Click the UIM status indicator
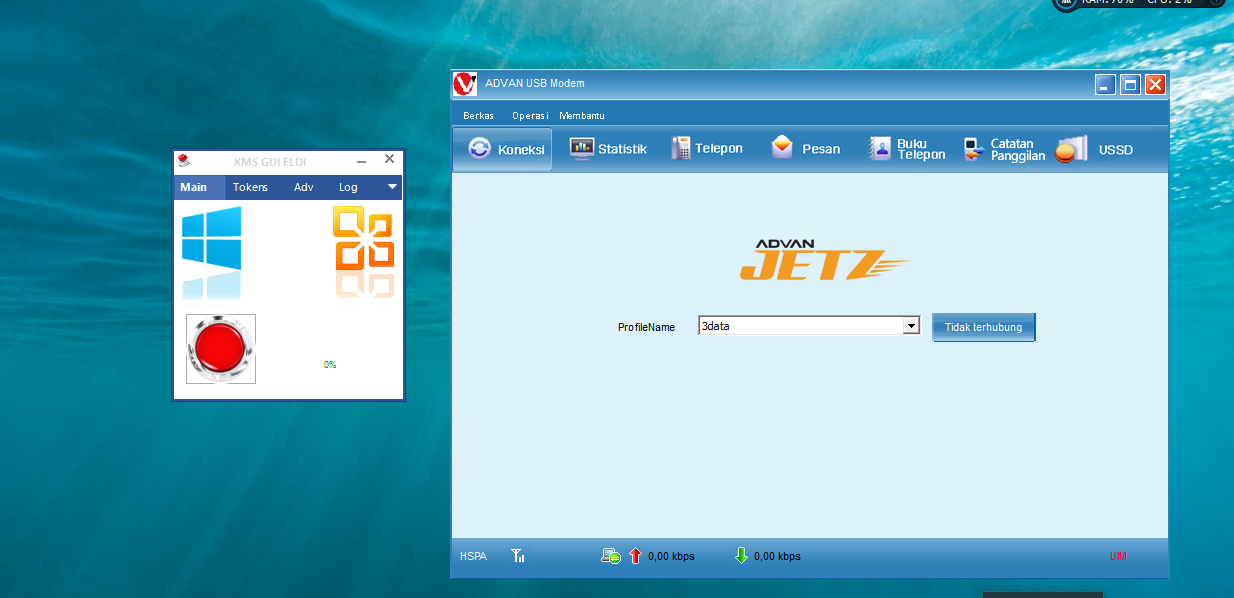 pyautogui.click(x=1118, y=556)
